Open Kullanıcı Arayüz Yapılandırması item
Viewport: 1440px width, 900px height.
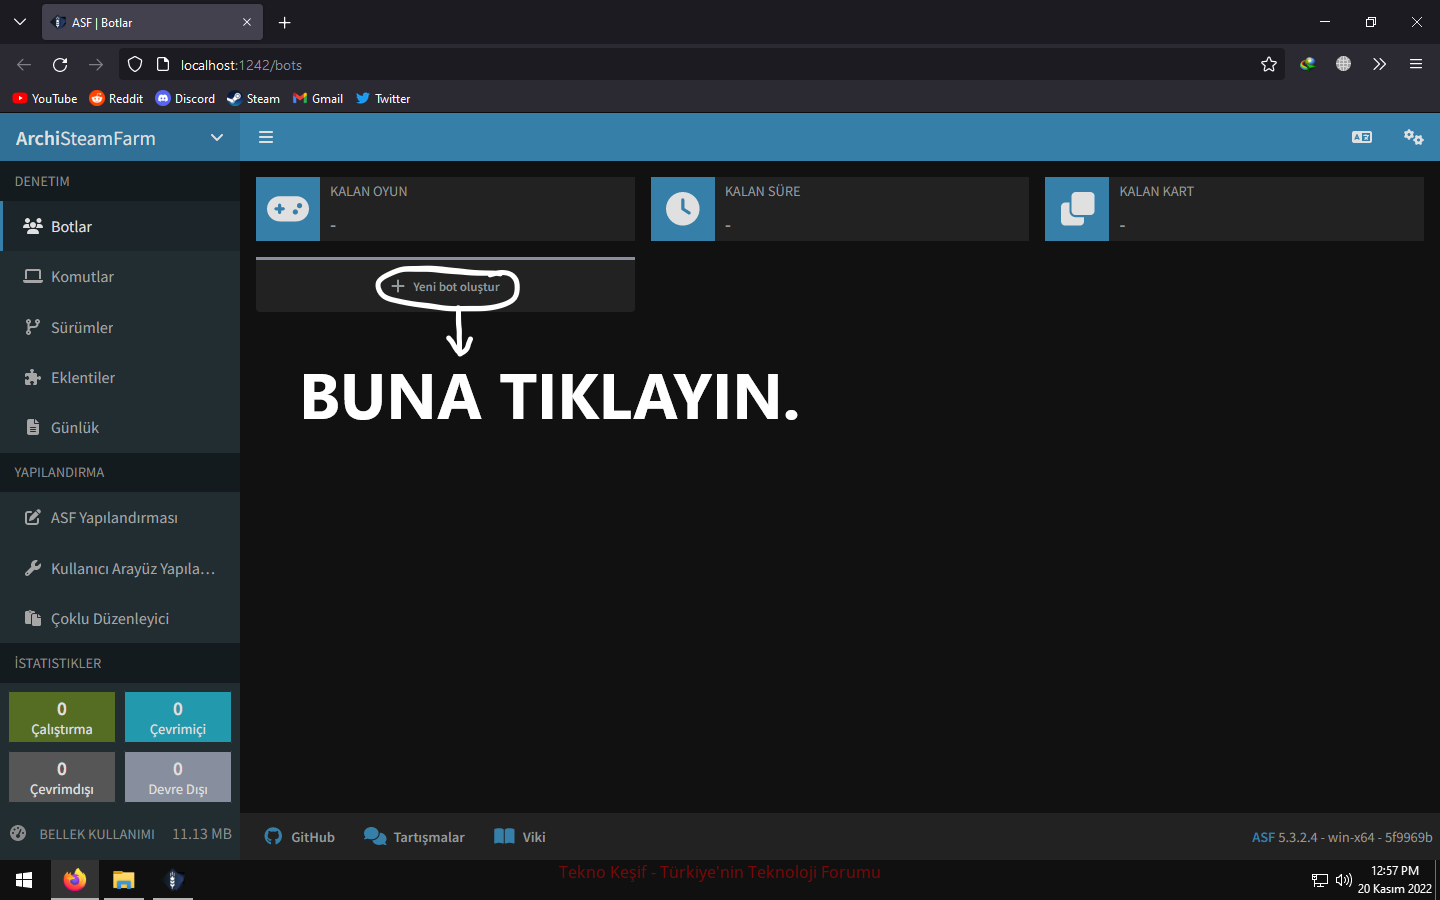click(x=120, y=568)
